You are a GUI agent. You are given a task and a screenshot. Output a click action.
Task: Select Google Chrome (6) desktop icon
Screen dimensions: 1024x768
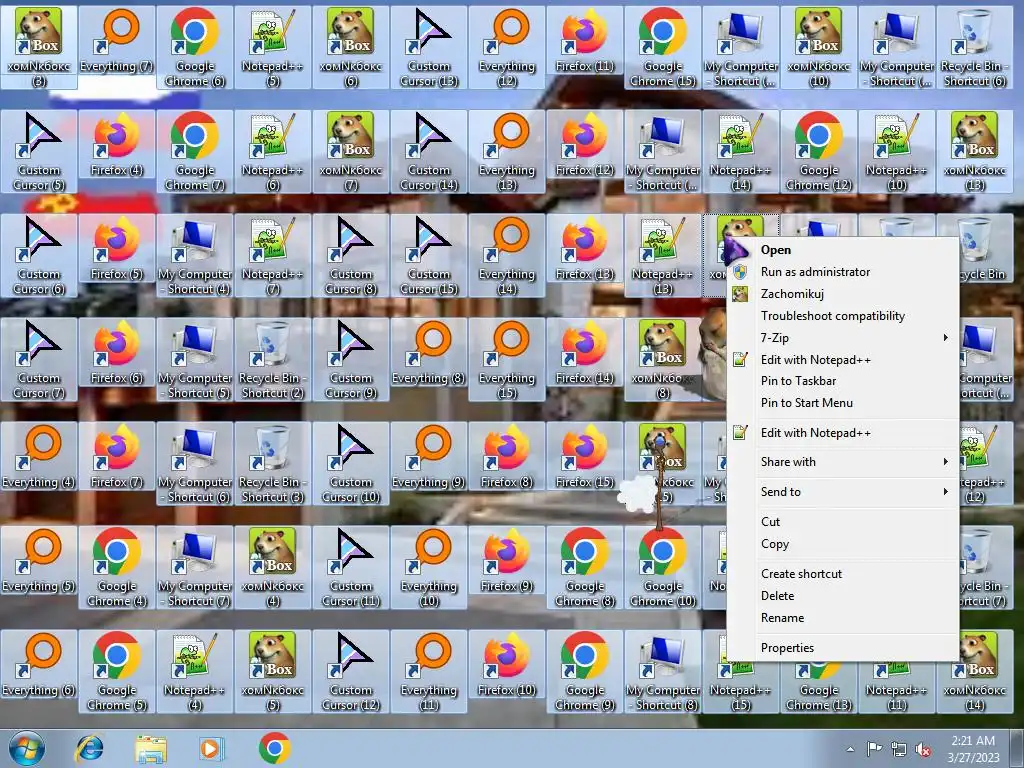(195, 48)
